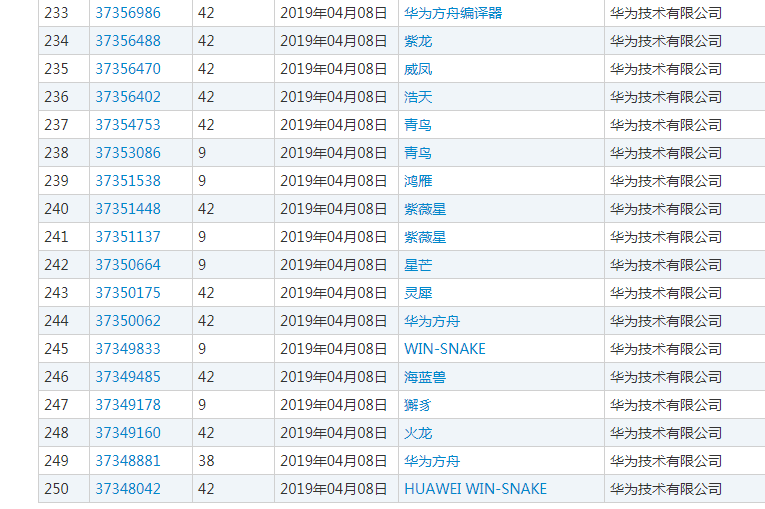This screenshot has height=509, width=765.
Task: Open application number 37351137
Action: (127, 237)
